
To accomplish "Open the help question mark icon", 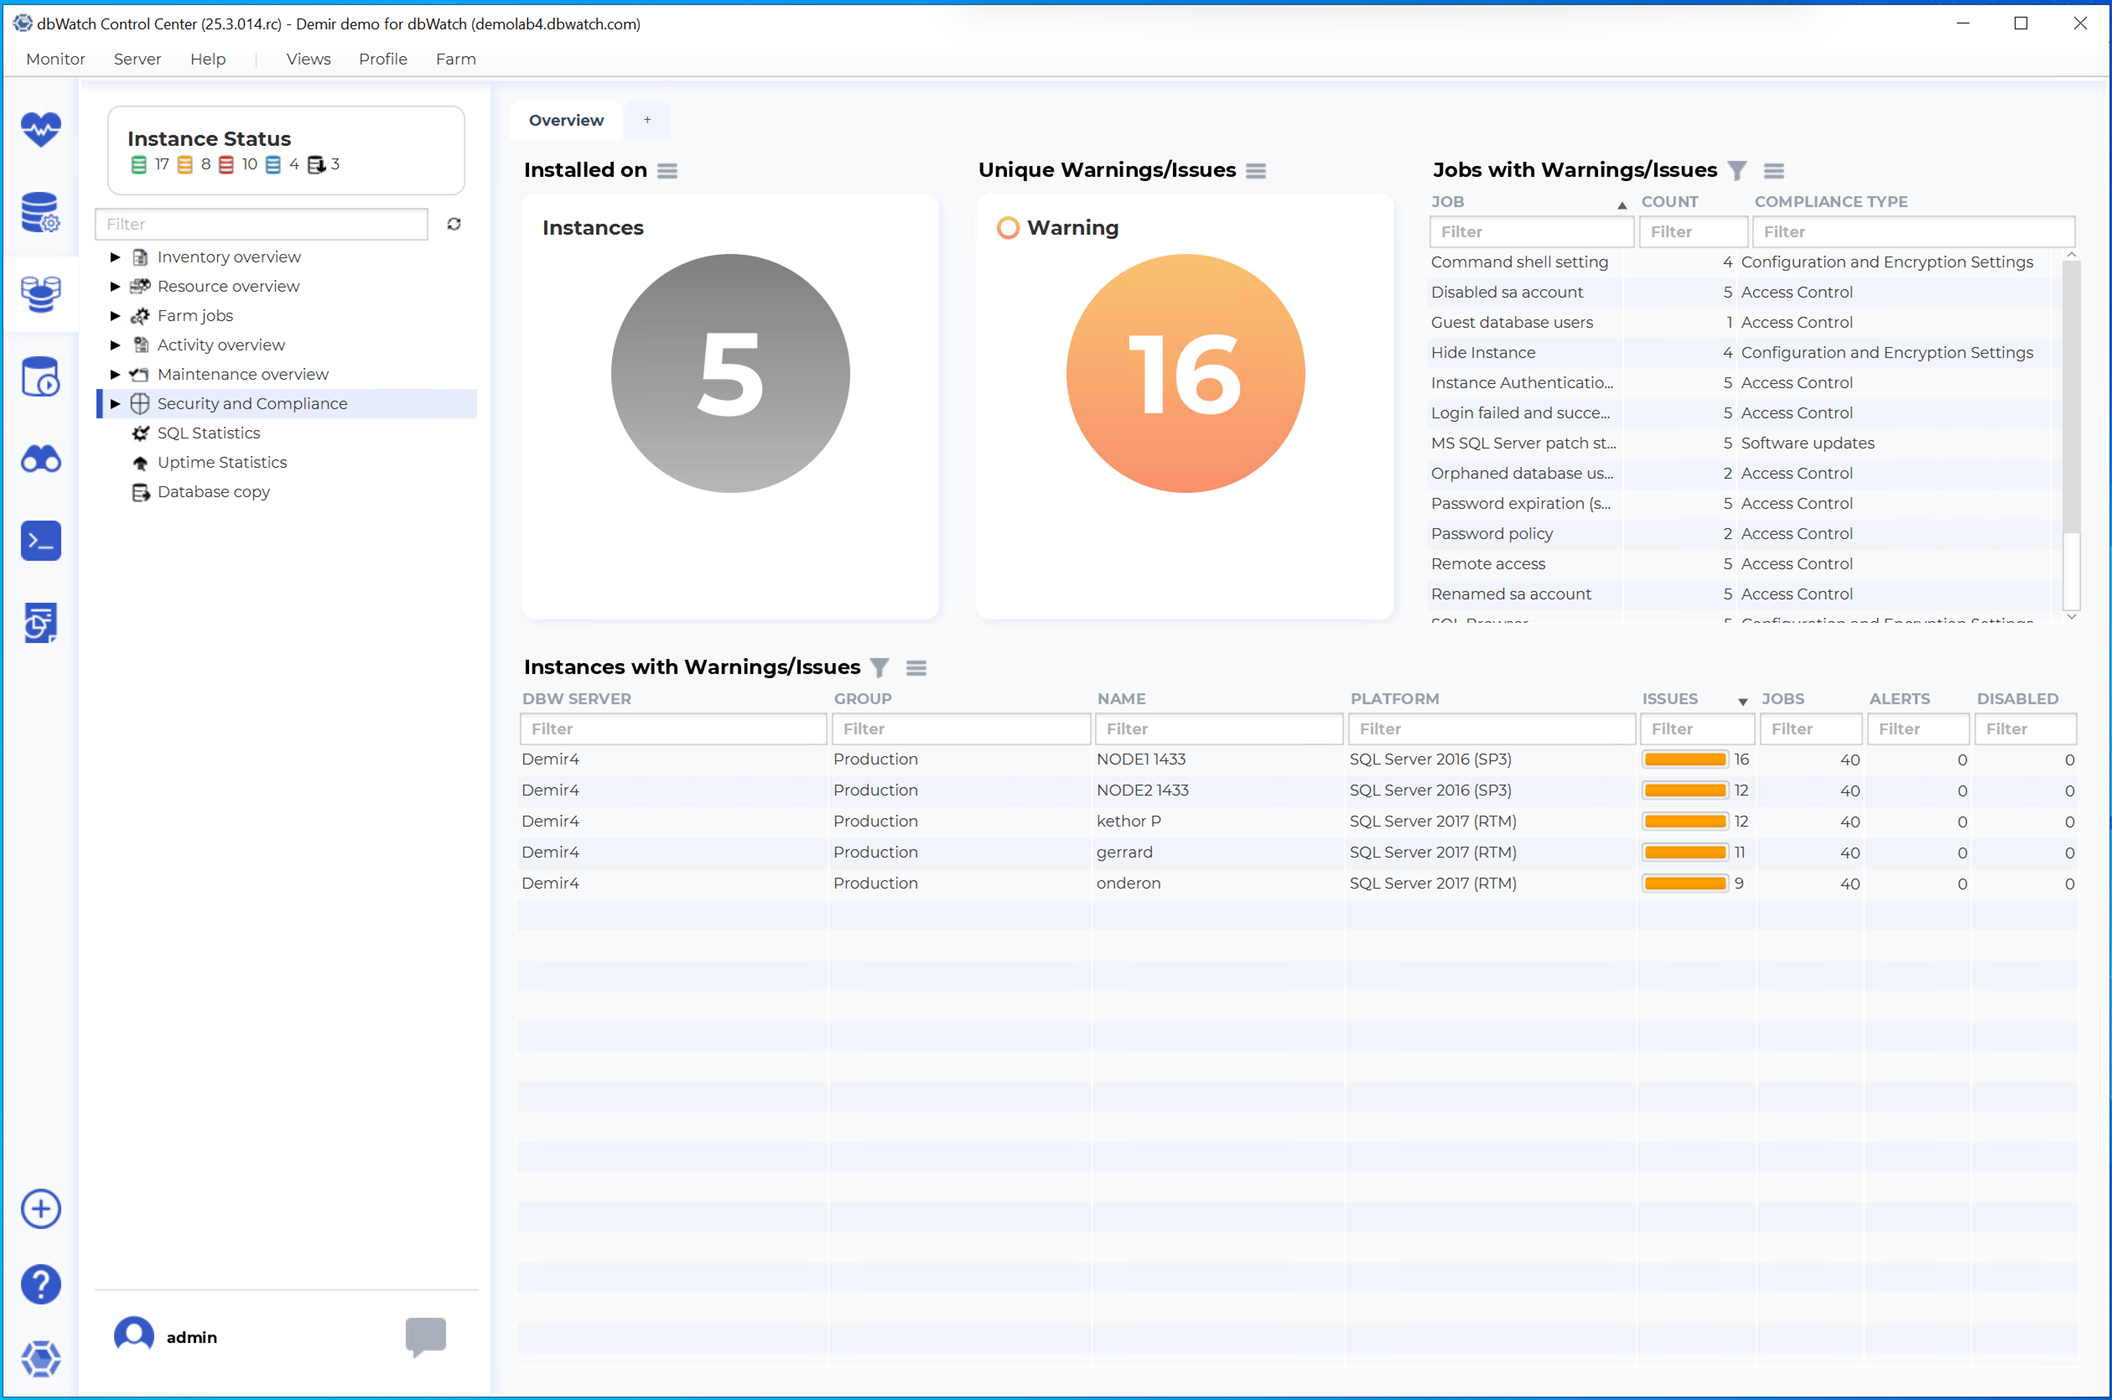I will (x=41, y=1284).
